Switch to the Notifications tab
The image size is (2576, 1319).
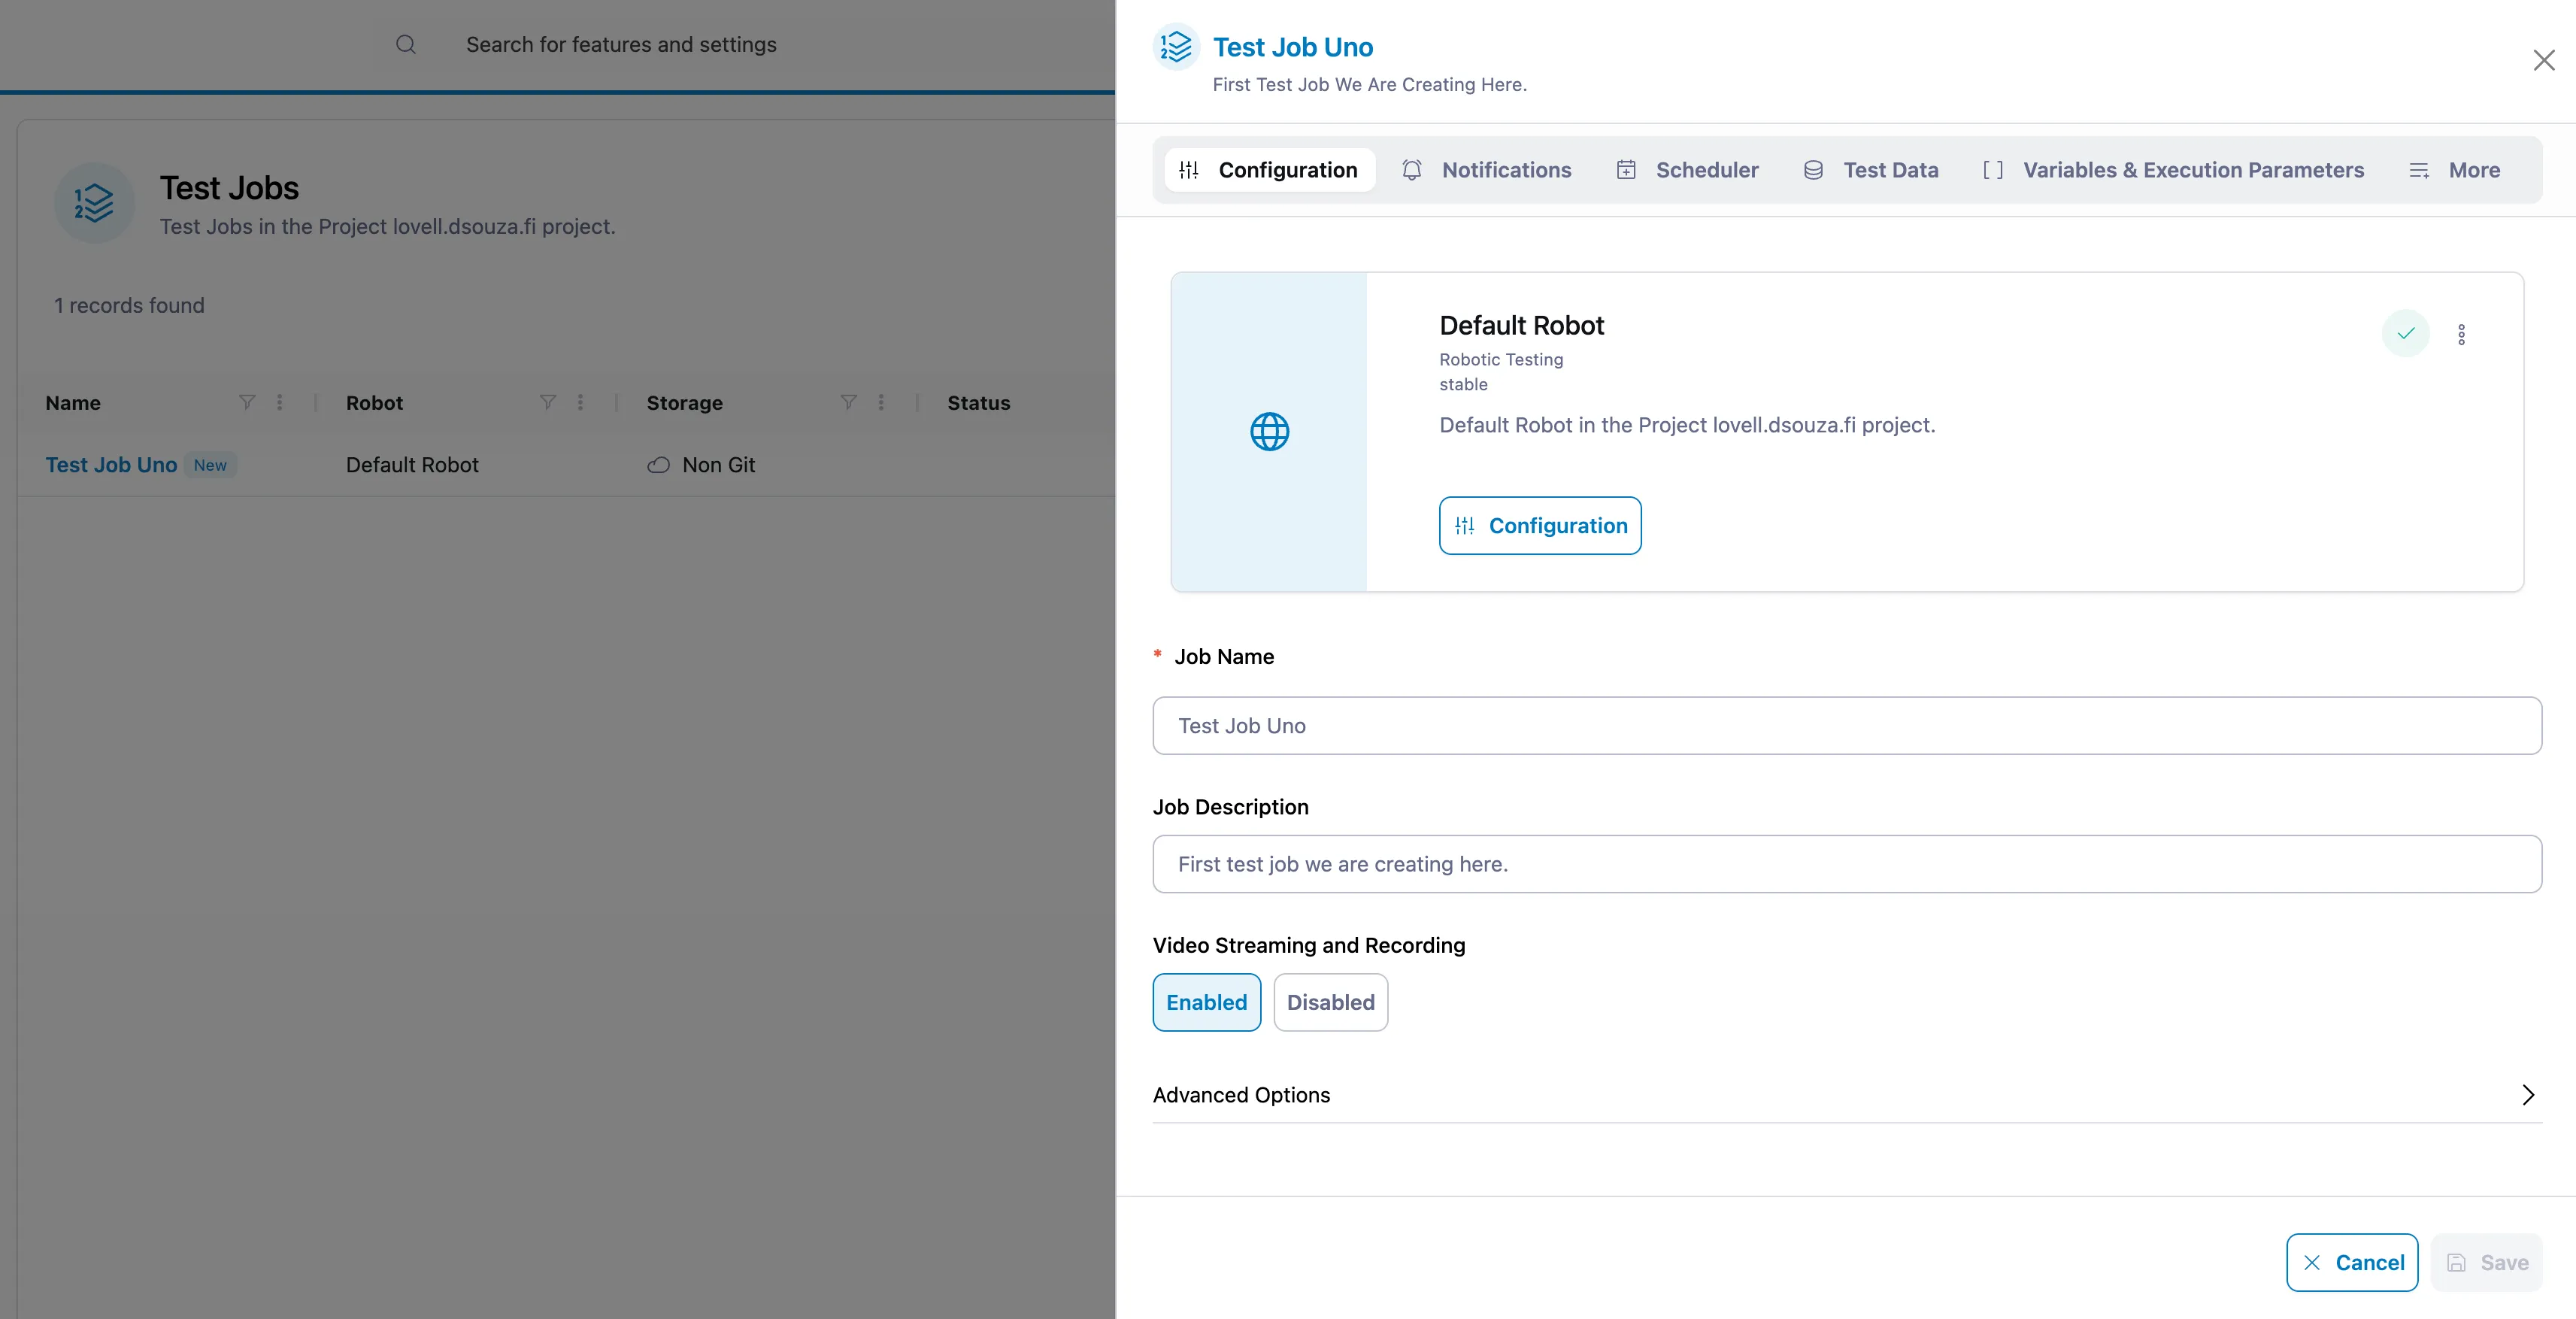[1486, 170]
